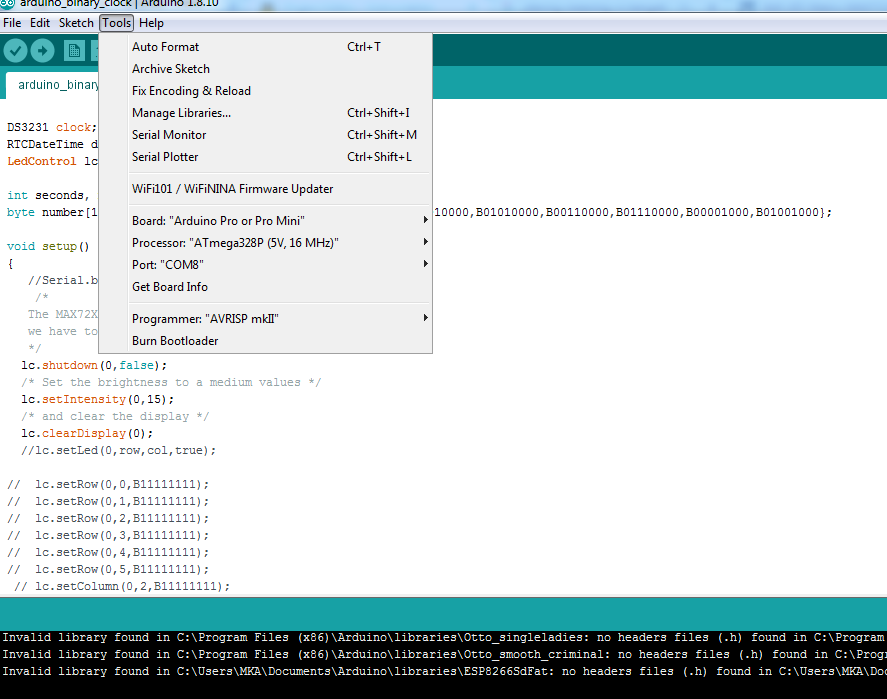This screenshot has height=699, width=887.
Task: Click the lc.clearDisplay(0); code line
Action: point(87,433)
